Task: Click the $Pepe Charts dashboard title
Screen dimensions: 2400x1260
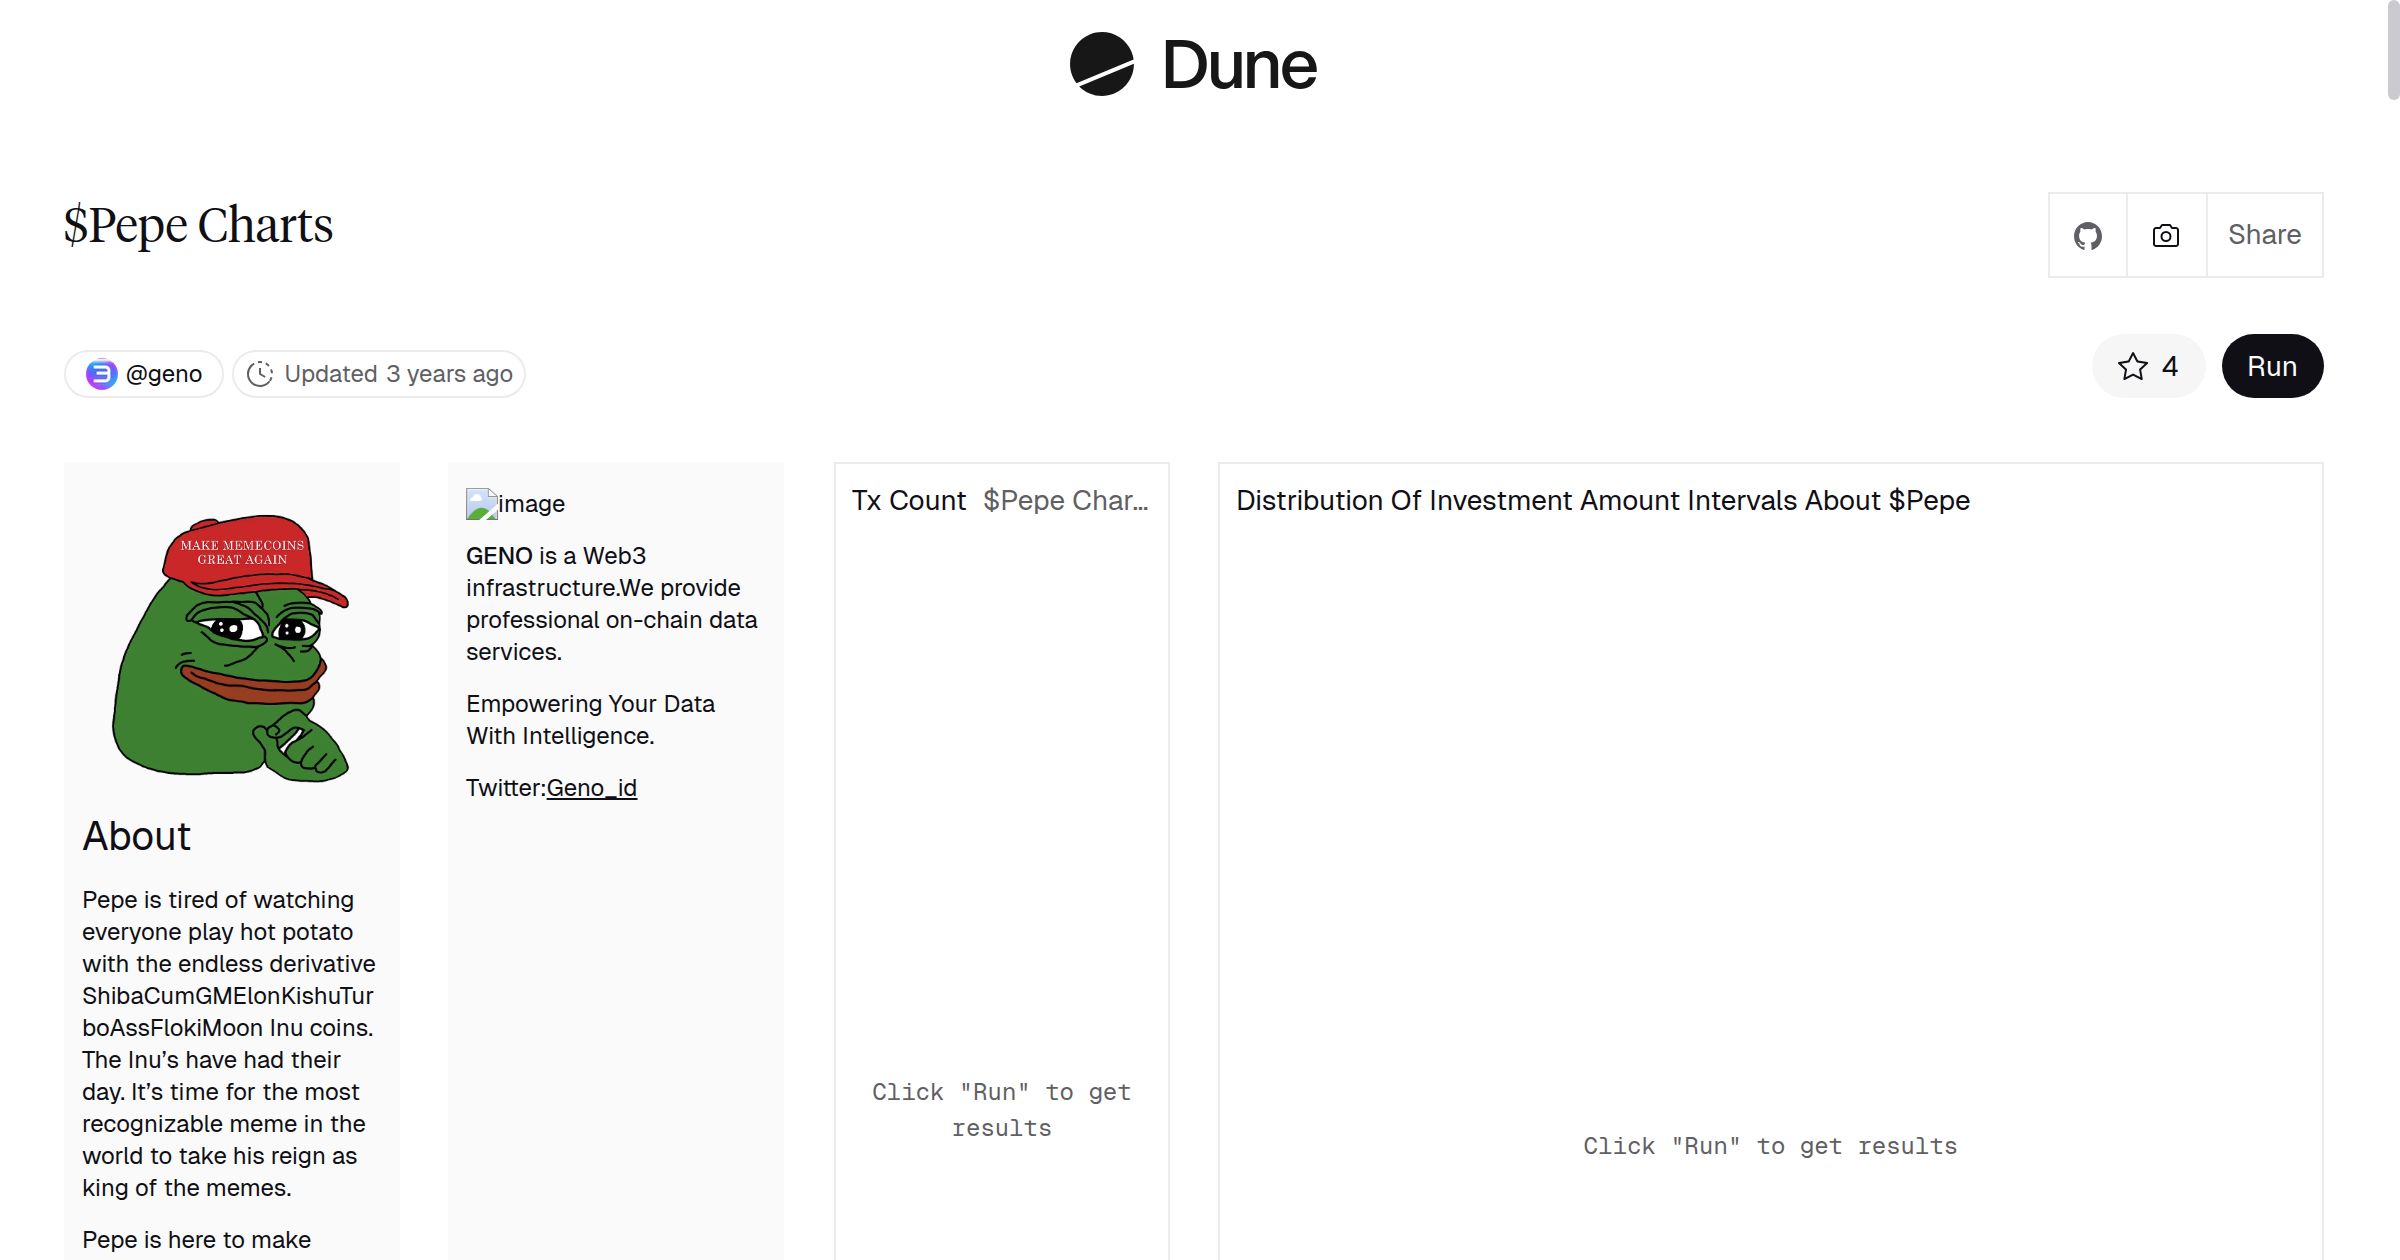Action: [198, 226]
